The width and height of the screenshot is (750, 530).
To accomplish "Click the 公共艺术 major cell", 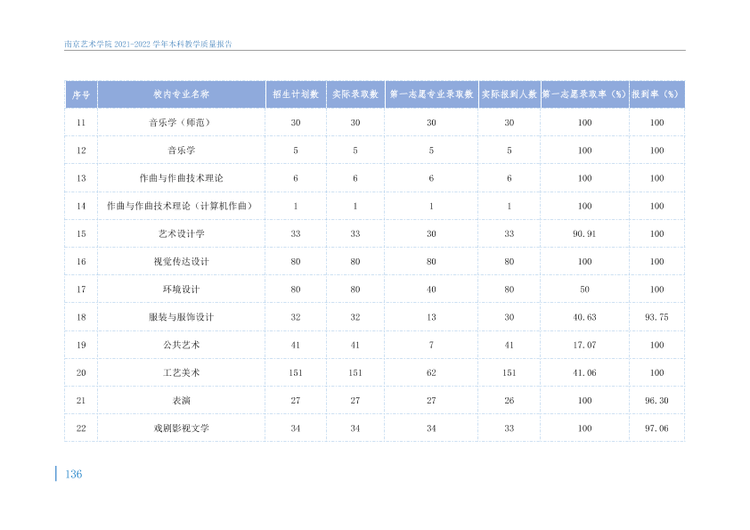I will click(x=181, y=345).
